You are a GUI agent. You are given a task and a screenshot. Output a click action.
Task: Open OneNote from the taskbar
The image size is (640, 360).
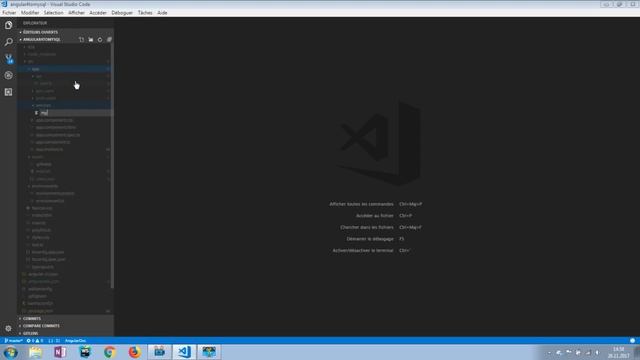[60, 352]
